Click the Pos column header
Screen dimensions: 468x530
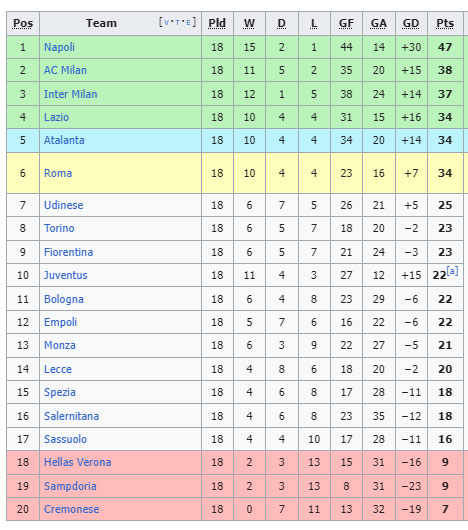point(23,23)
